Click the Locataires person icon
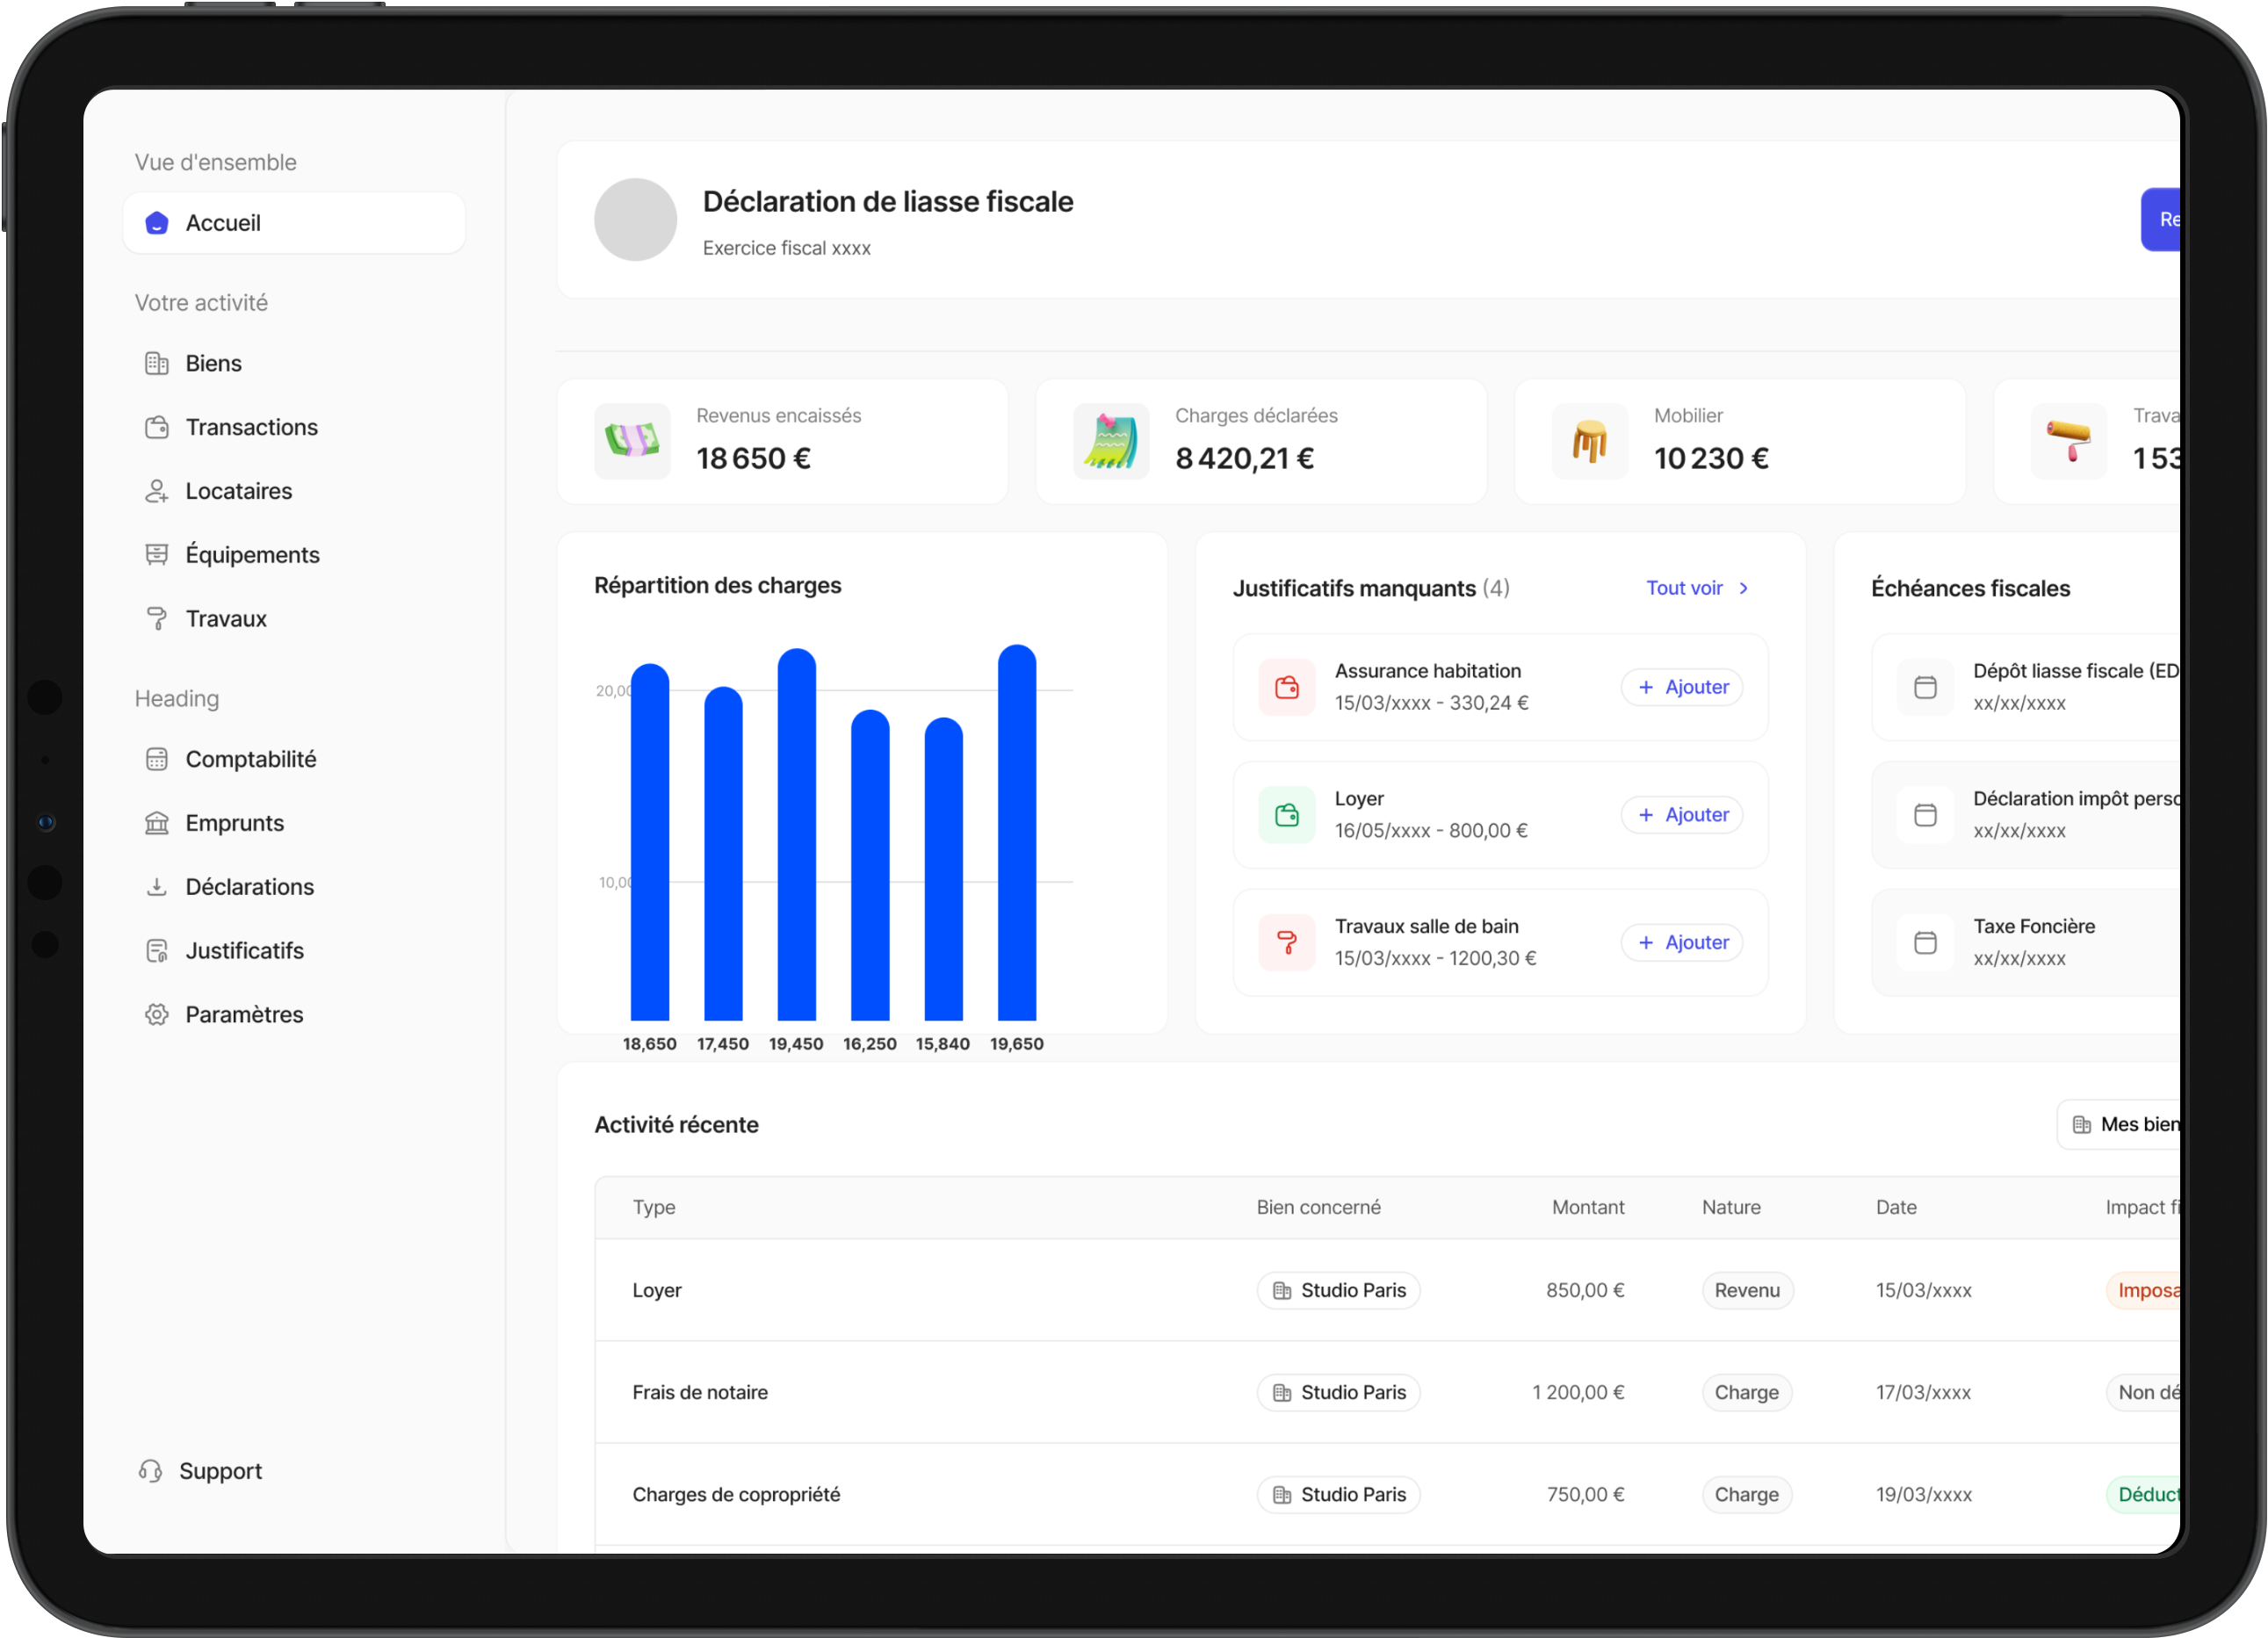 [158, 491]
